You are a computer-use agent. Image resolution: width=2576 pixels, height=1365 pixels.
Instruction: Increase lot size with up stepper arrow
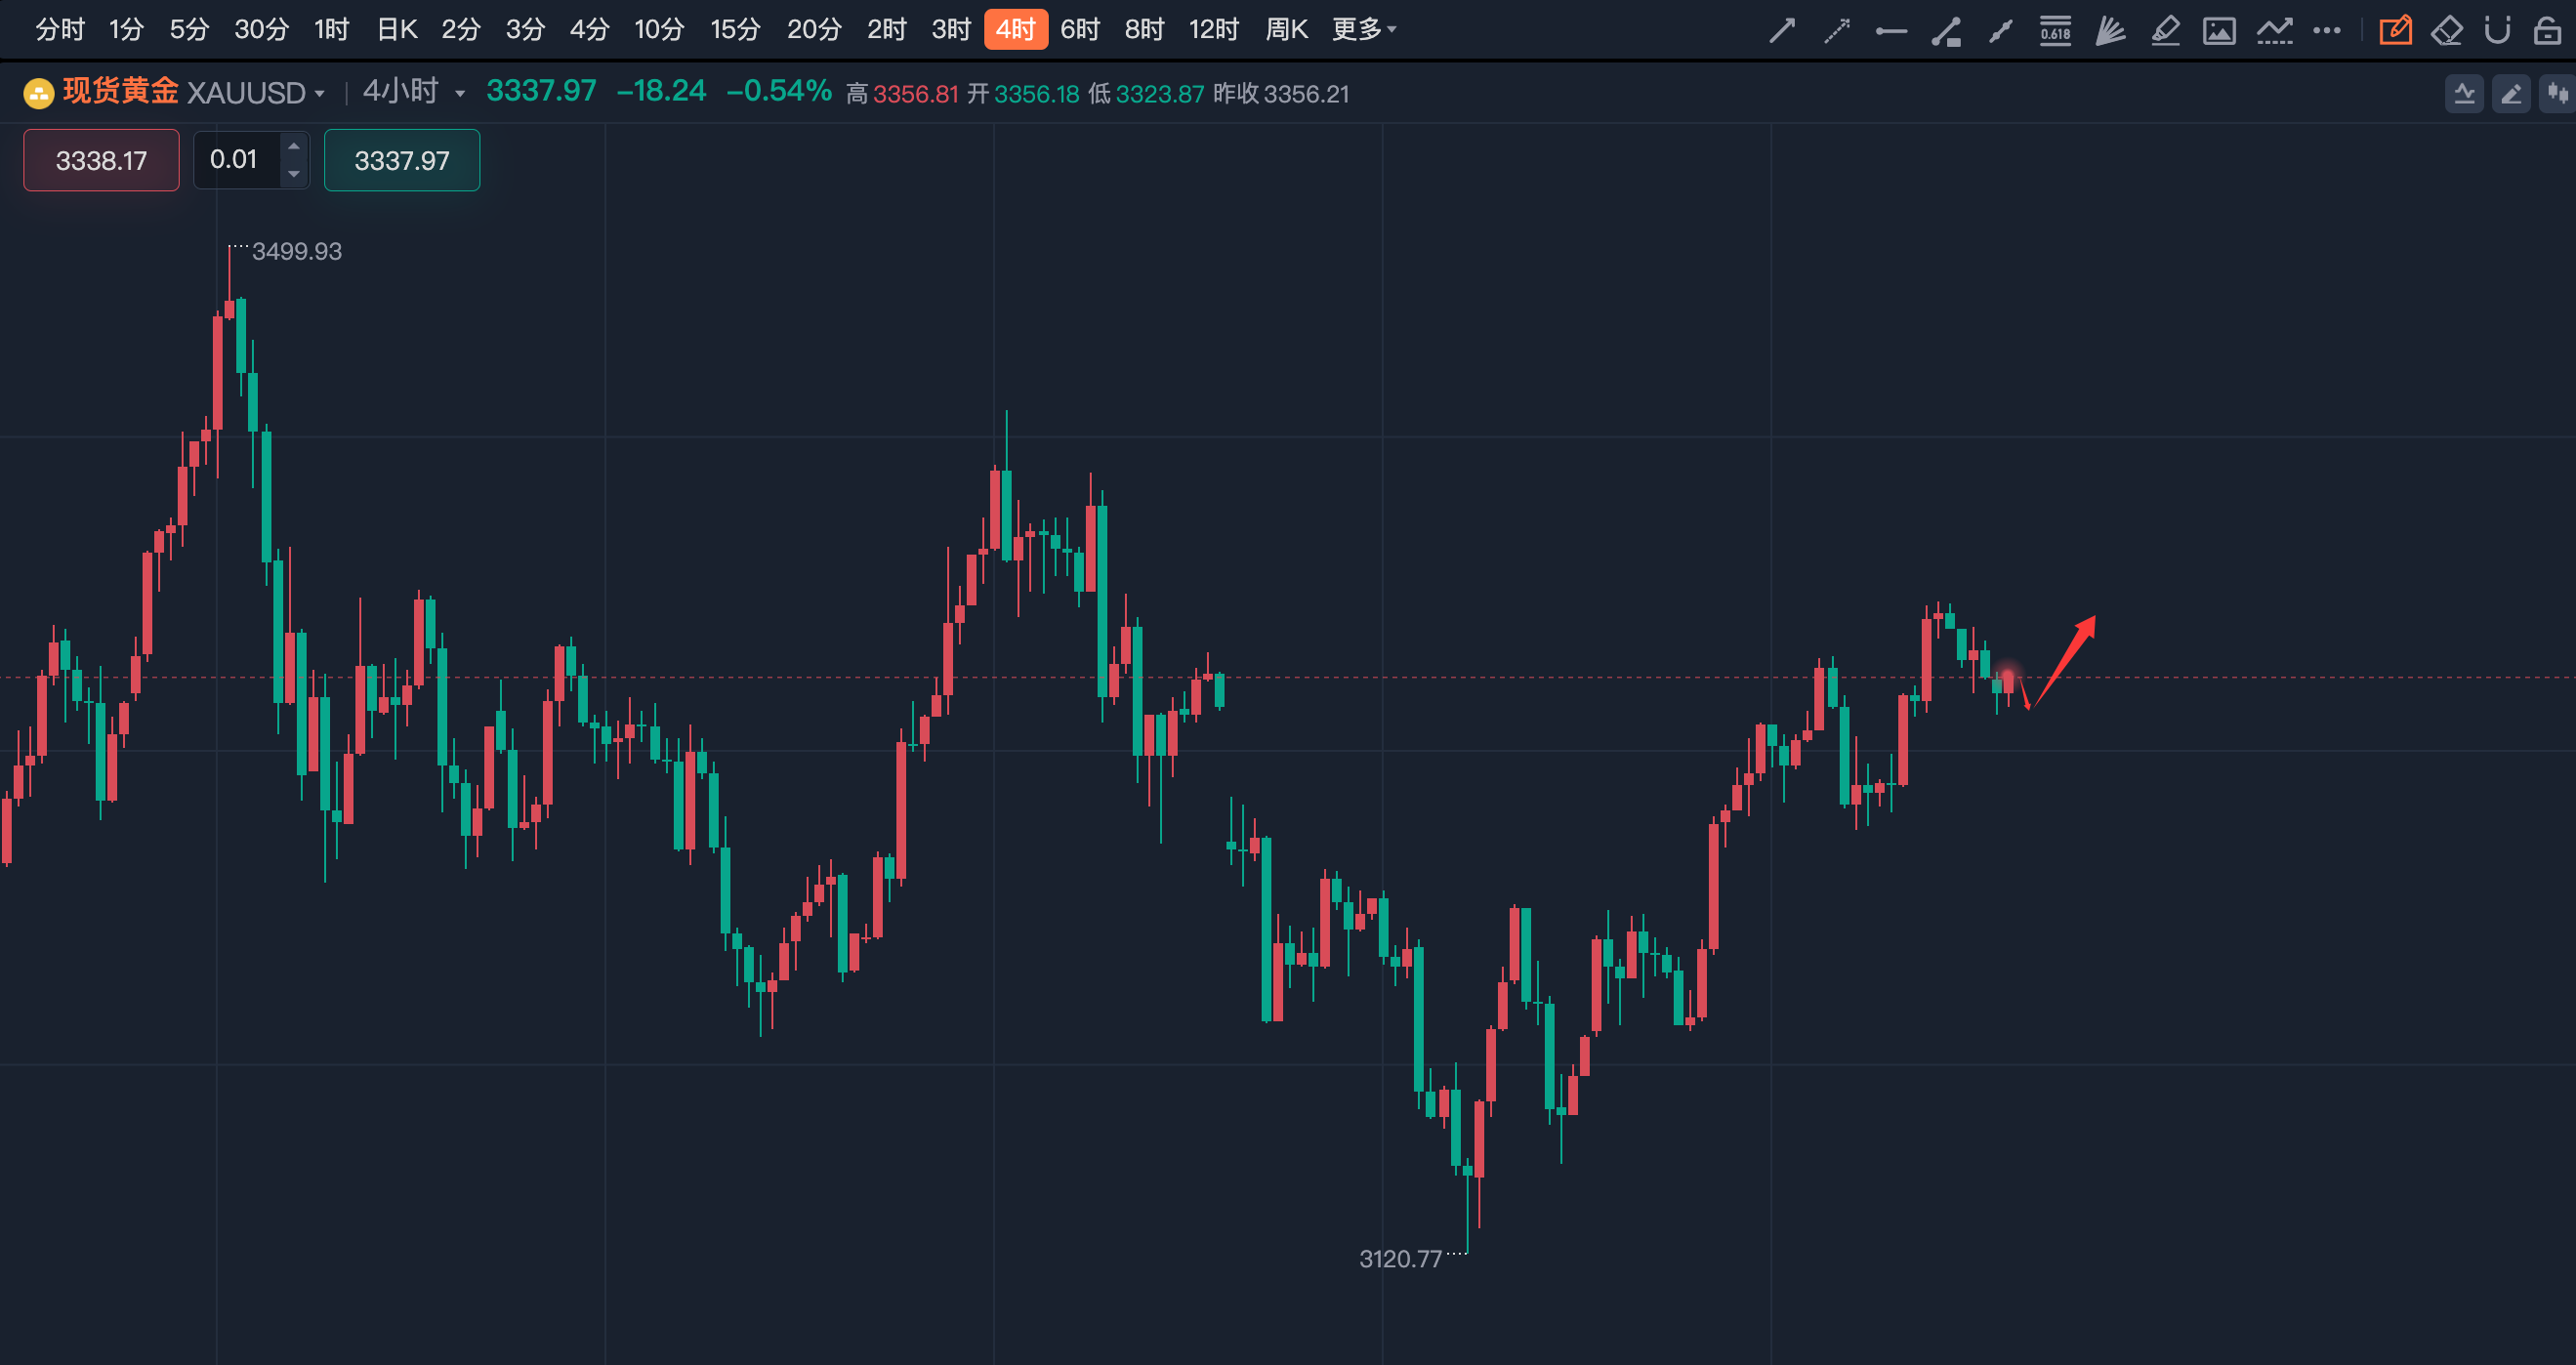click(x=293, y=146)
